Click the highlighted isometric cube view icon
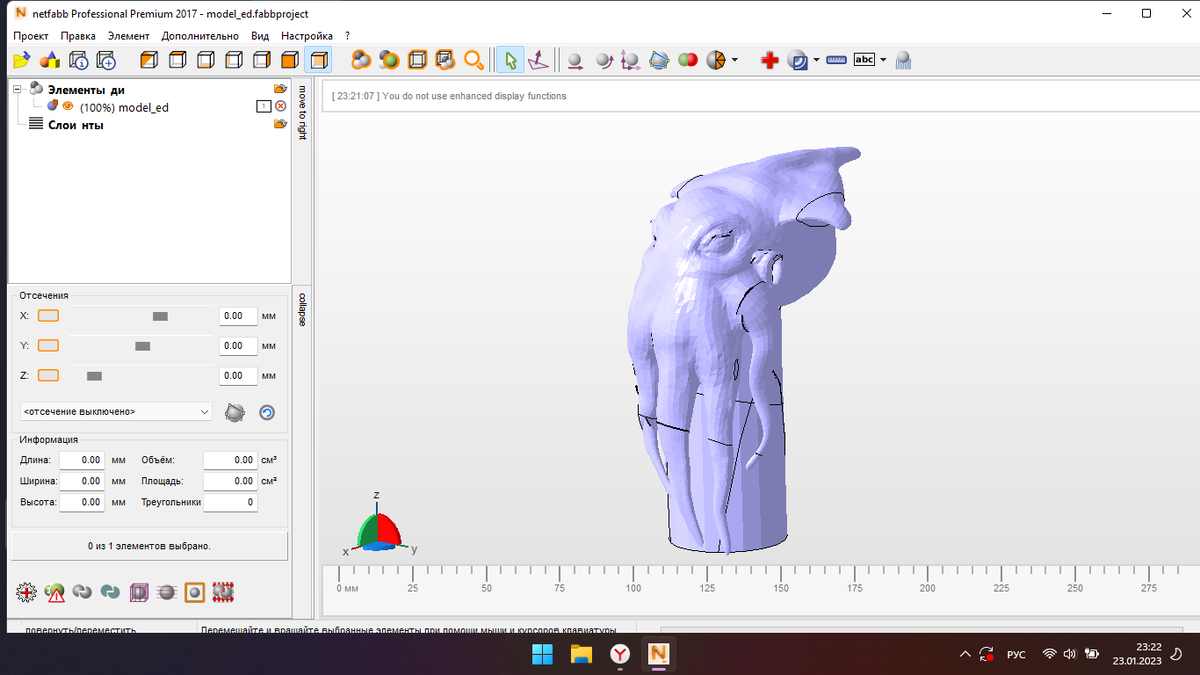Image resolution: width=1200 pixels, height=675 pixels. coord(318,61)
